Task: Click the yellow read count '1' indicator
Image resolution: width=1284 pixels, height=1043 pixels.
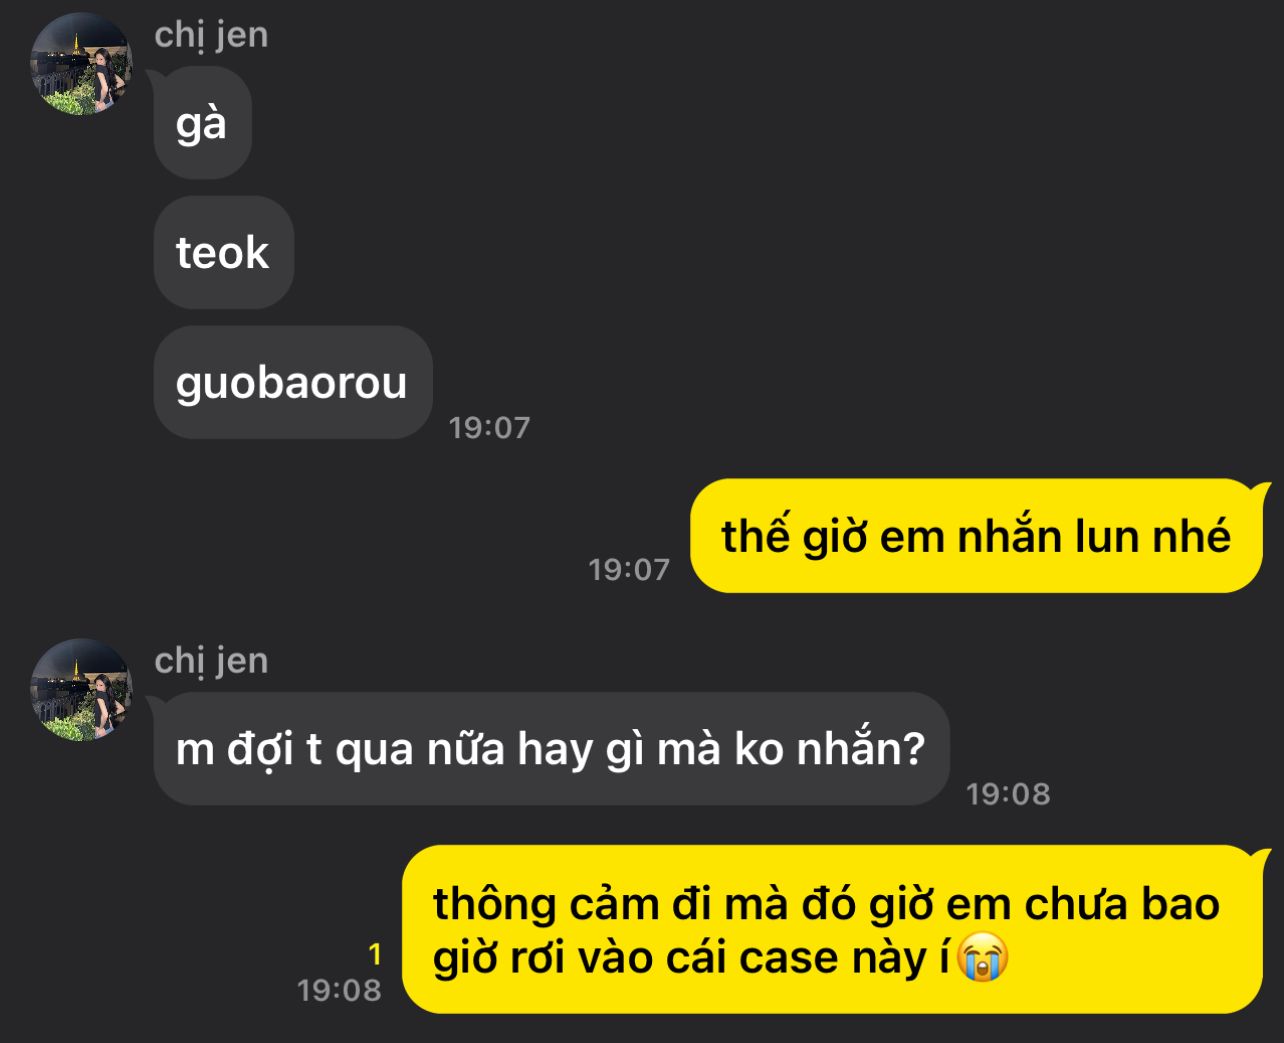Action: [375, 955]
